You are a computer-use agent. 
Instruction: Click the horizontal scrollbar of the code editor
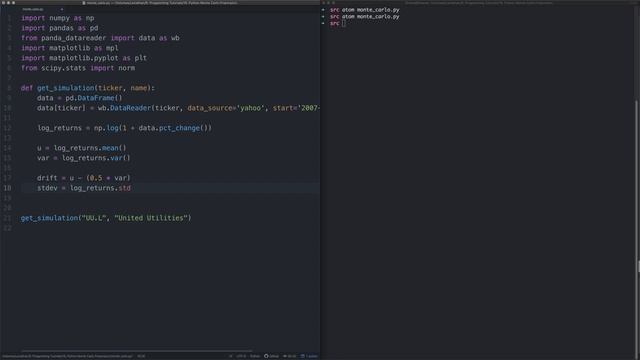tap(137, 351)
